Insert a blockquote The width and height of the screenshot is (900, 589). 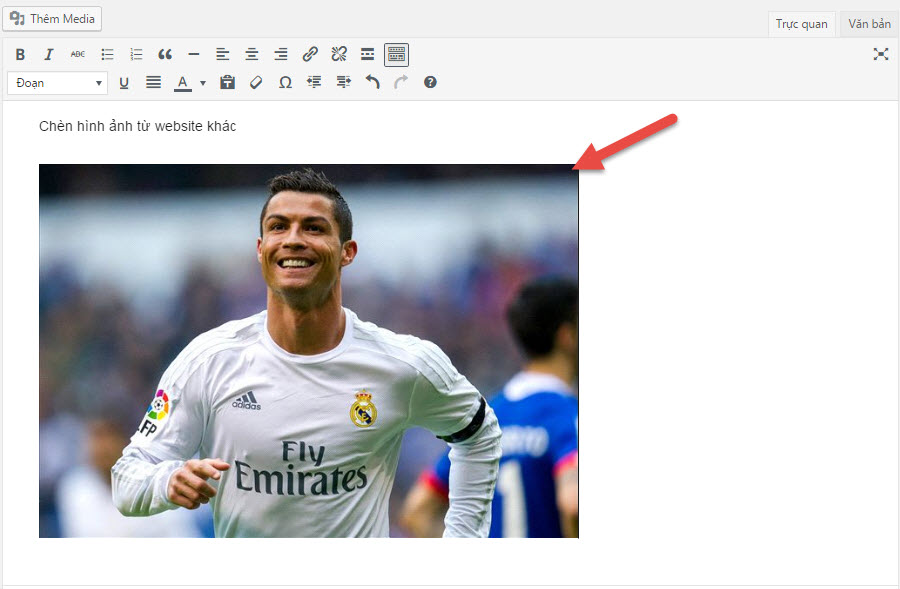coord(165,54)
